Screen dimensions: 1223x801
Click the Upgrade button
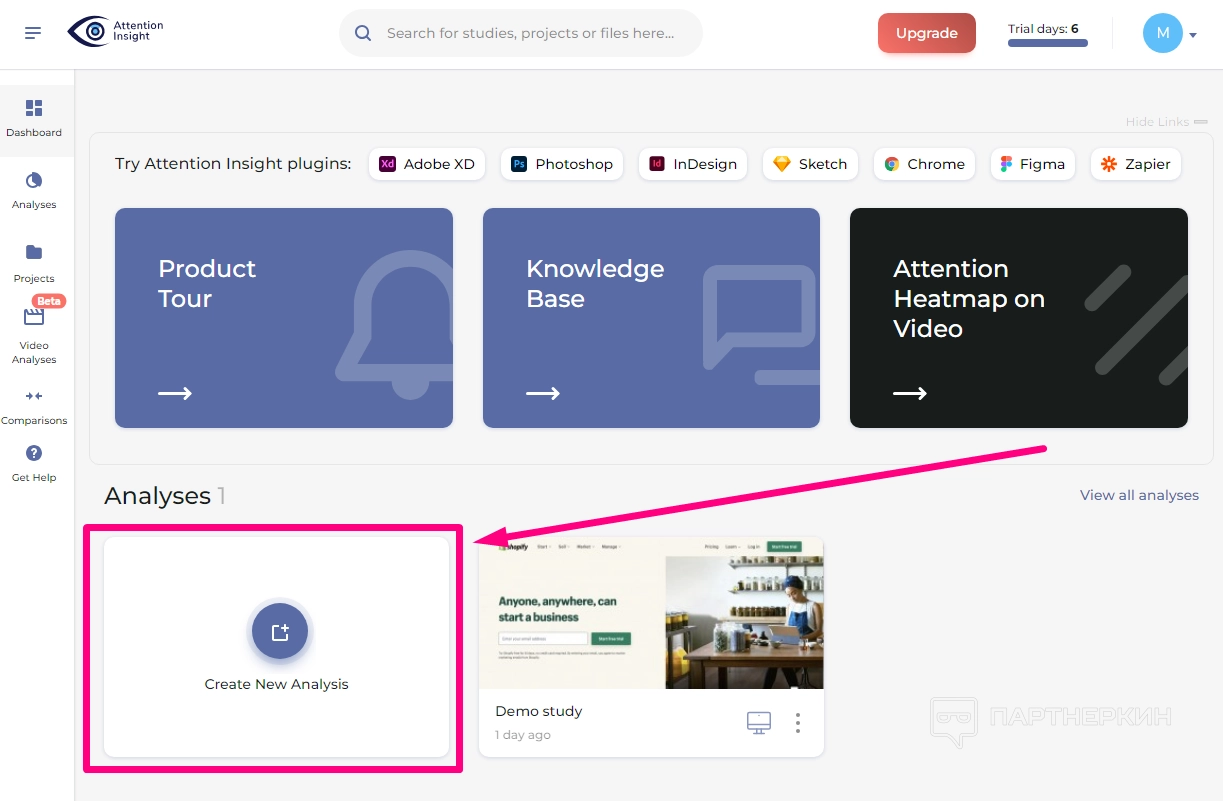(x=926, y=33)
